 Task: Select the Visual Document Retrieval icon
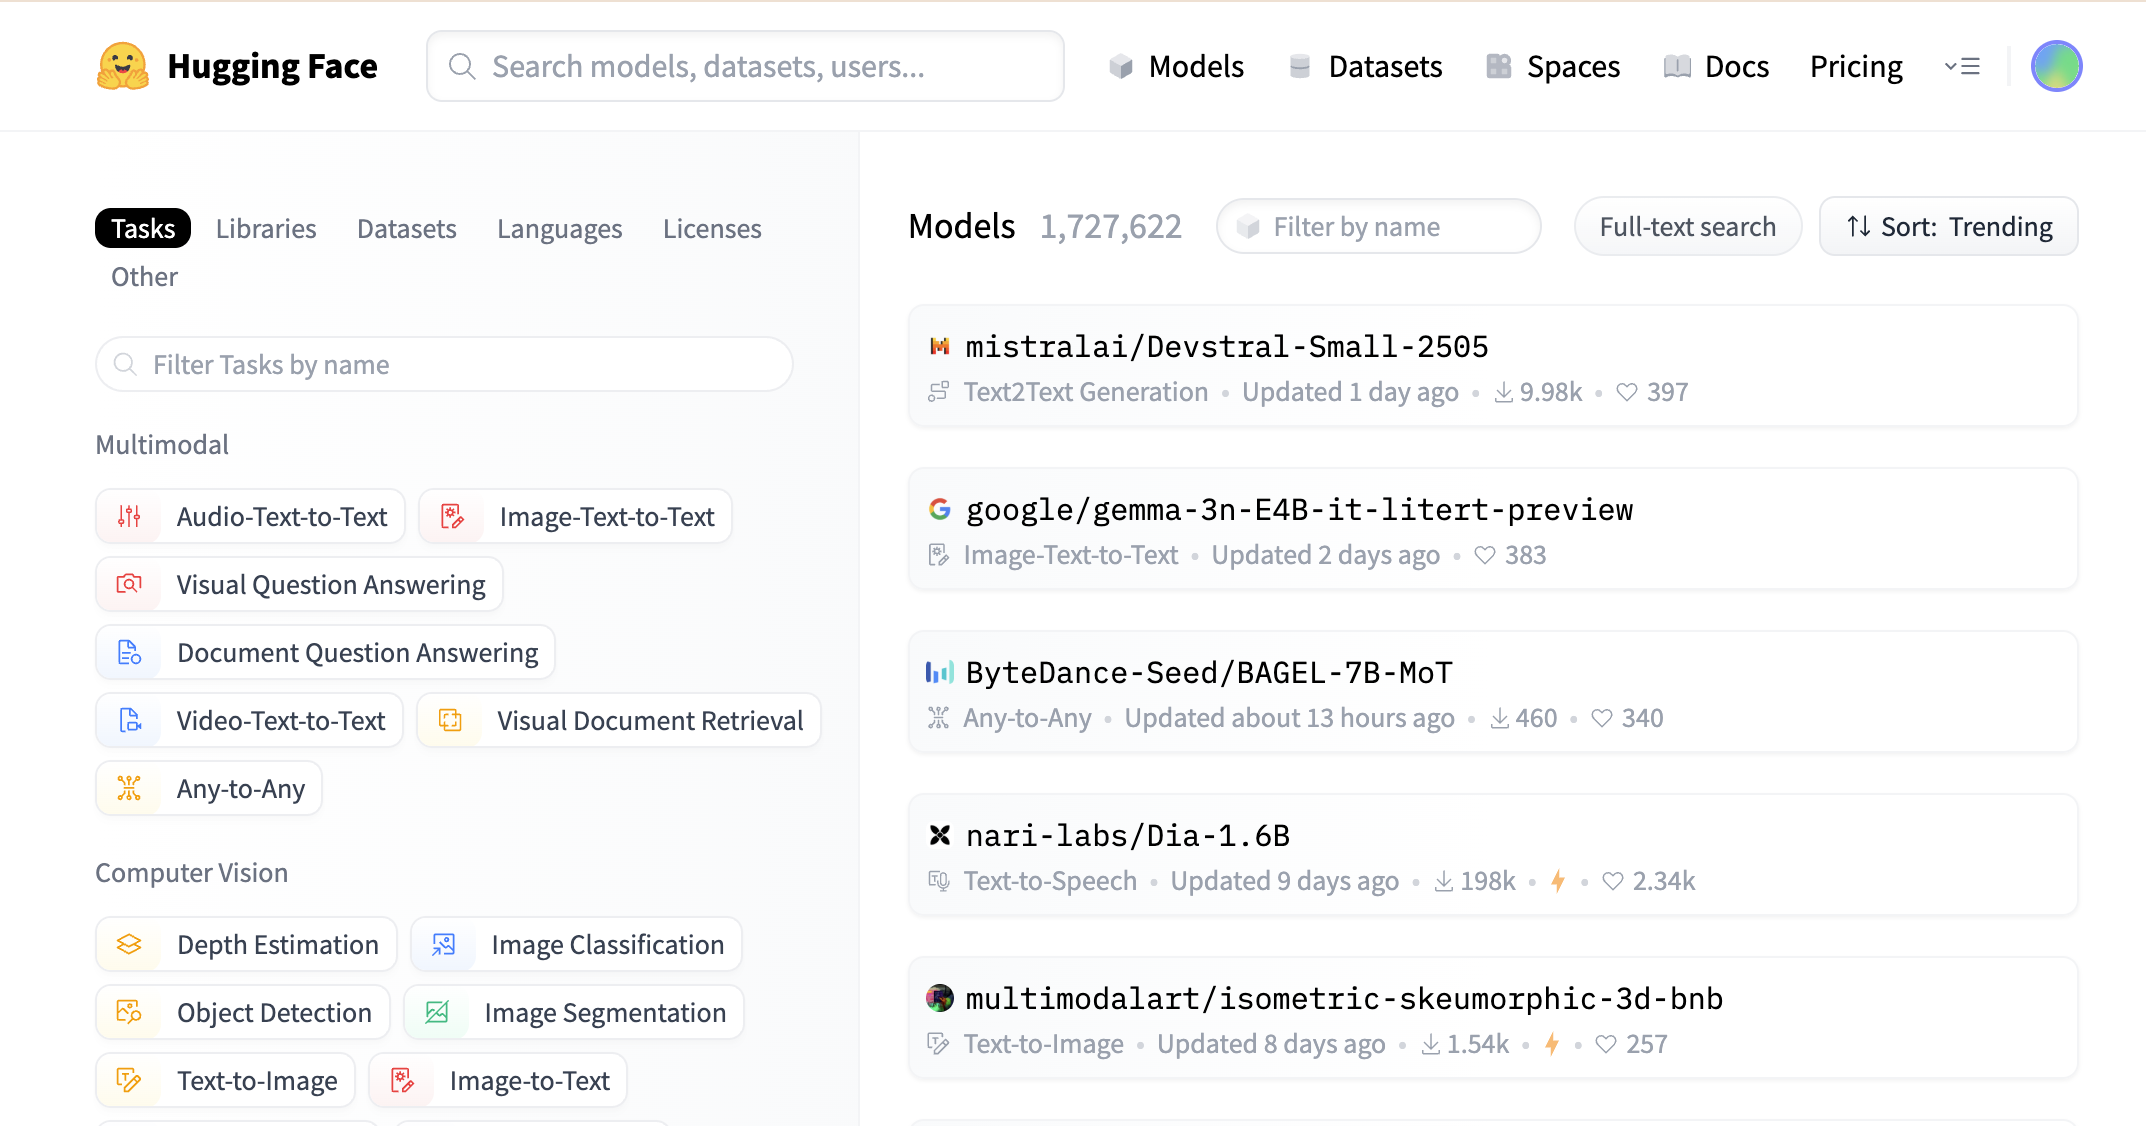tap(451, 720)
